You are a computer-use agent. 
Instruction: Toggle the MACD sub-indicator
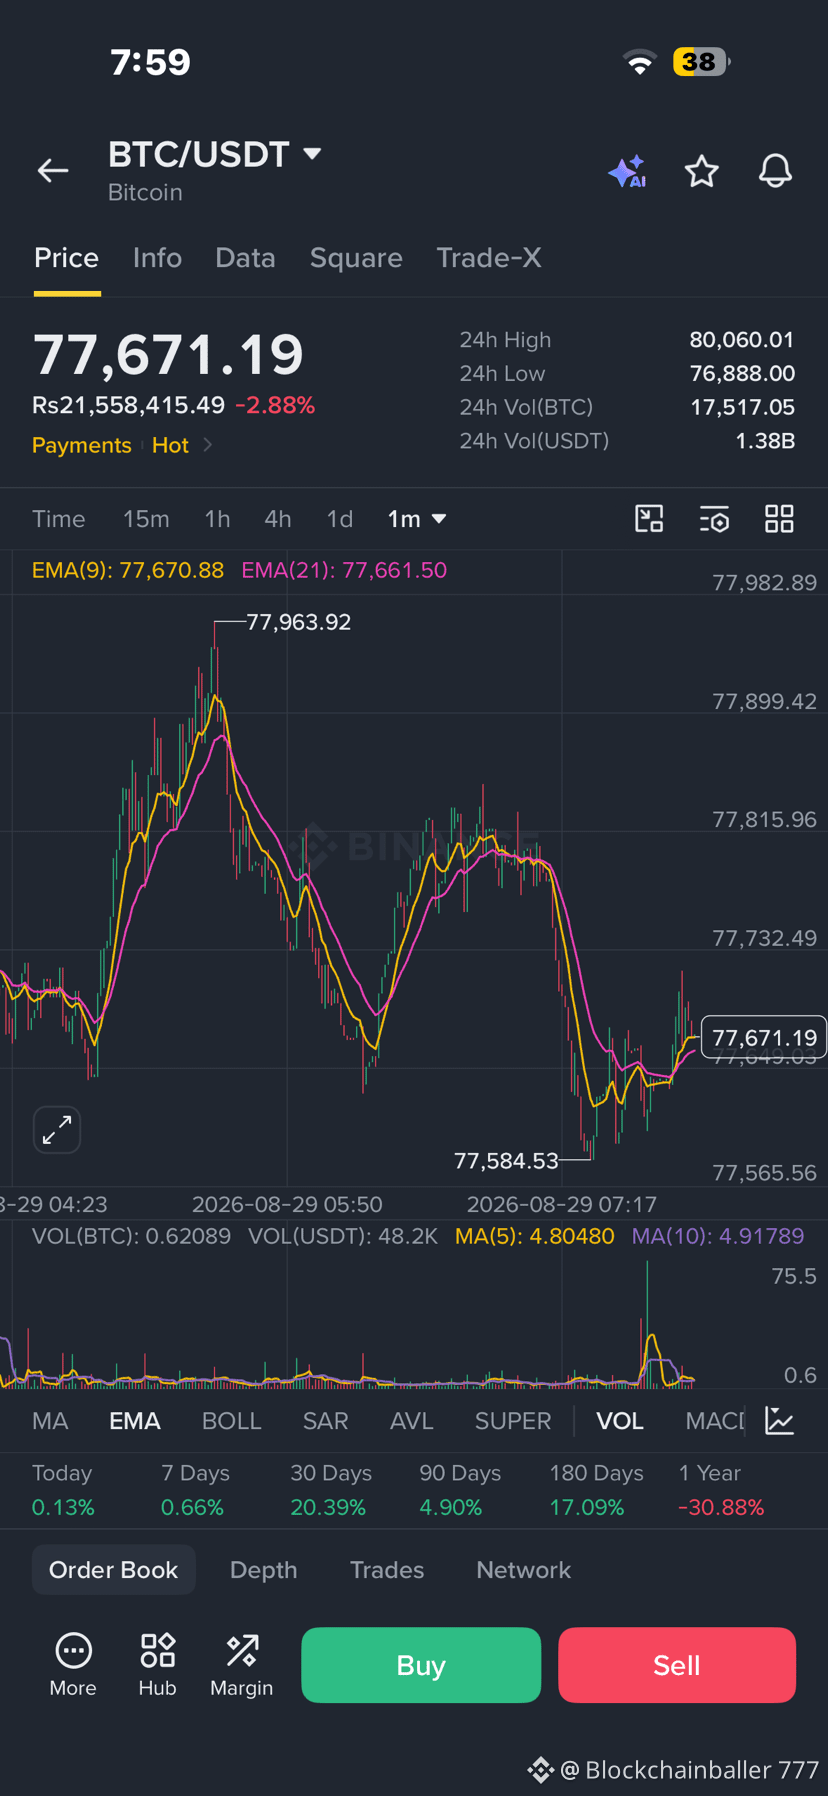pos(715,1421)
